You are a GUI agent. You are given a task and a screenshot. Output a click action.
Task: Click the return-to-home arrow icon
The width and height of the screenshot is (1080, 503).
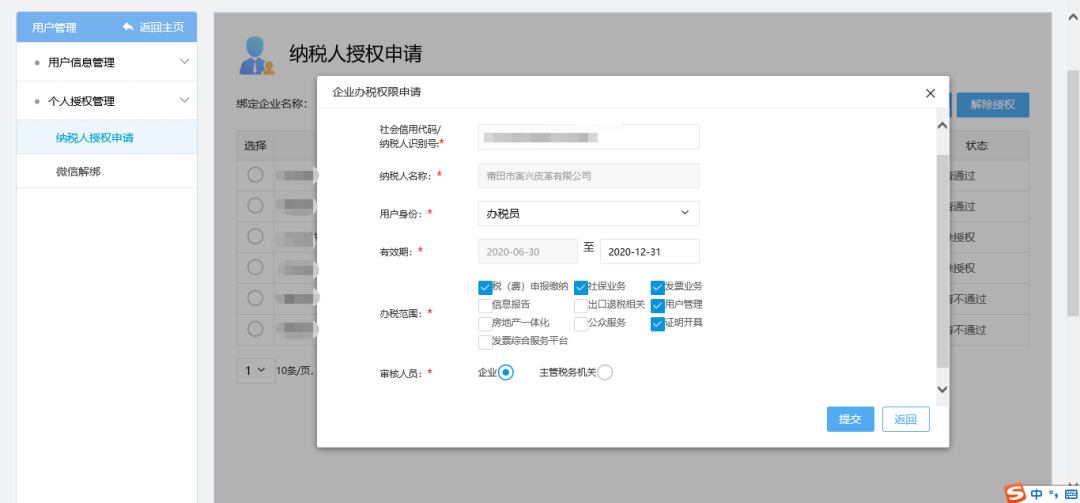(x=128, y=27)
